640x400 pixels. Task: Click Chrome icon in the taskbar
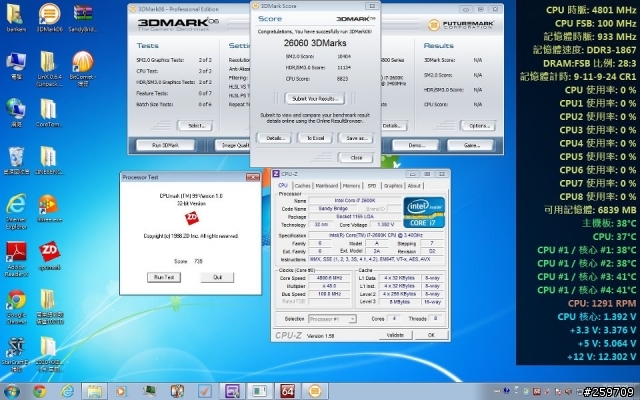pyautogui.click(x=40, y=391)
